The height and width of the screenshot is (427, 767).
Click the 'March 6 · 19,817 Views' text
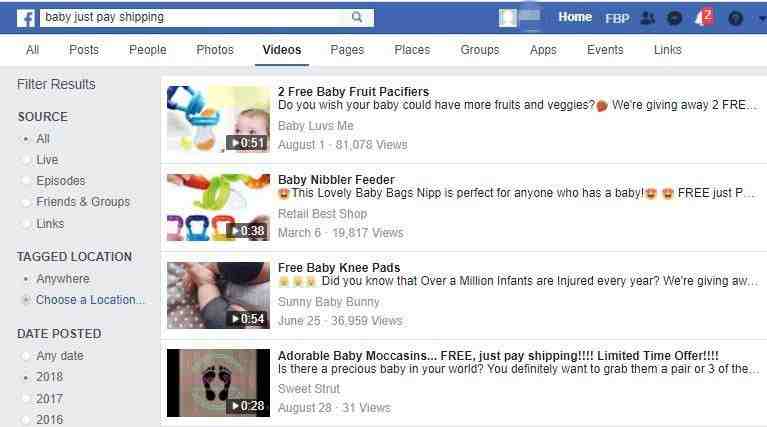pos(340,233)
